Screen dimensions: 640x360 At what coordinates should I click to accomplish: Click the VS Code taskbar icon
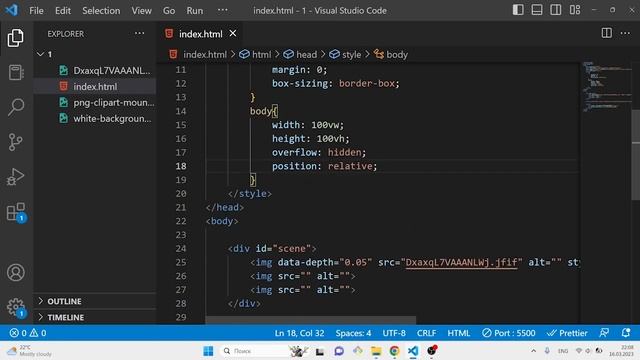pyautogui.click(x=413, y=351)
